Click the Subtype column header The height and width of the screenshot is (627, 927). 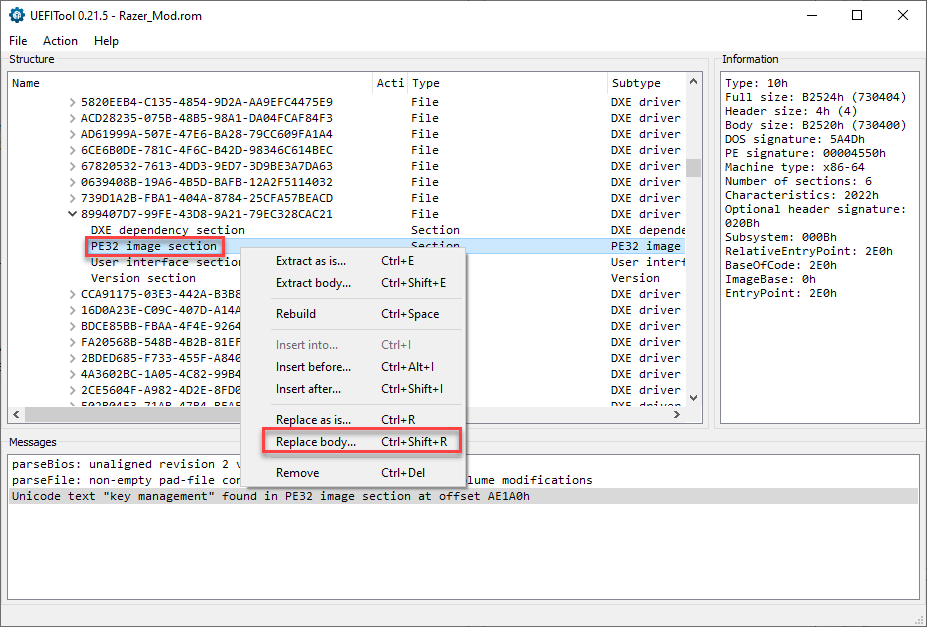[x=646, y=83]
